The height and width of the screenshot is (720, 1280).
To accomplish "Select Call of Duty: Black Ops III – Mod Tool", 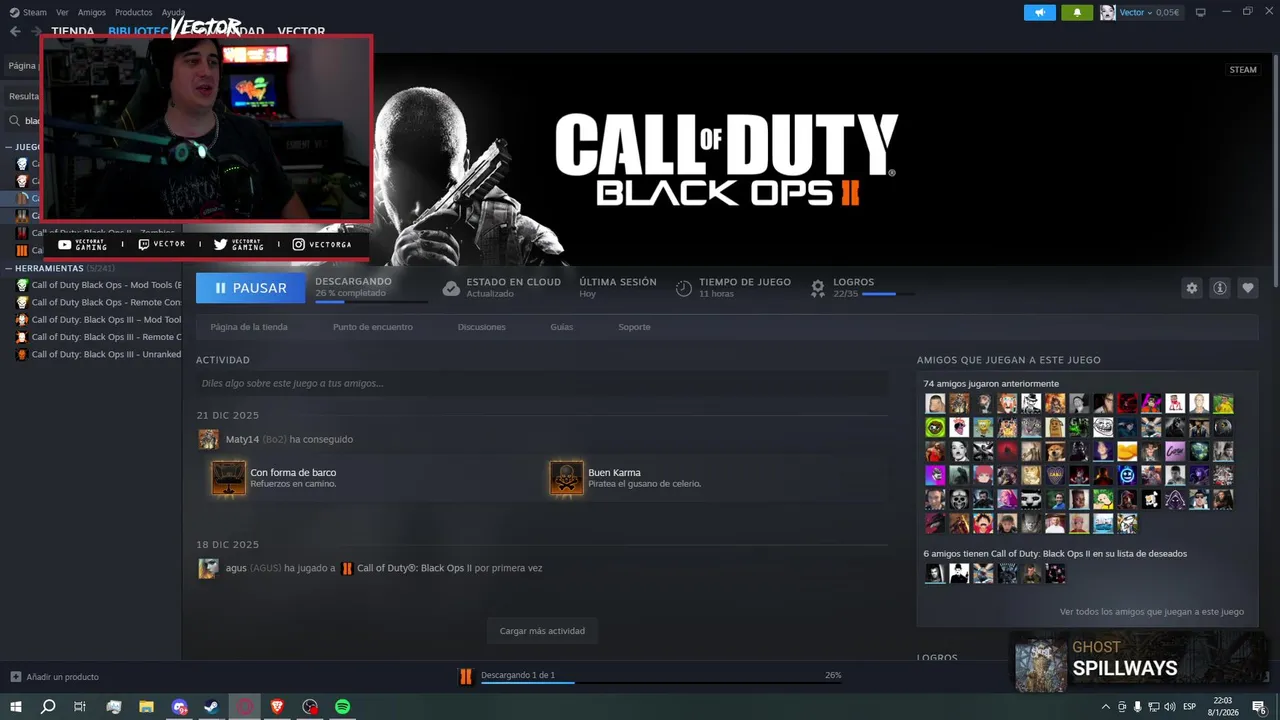I will 98,320.
